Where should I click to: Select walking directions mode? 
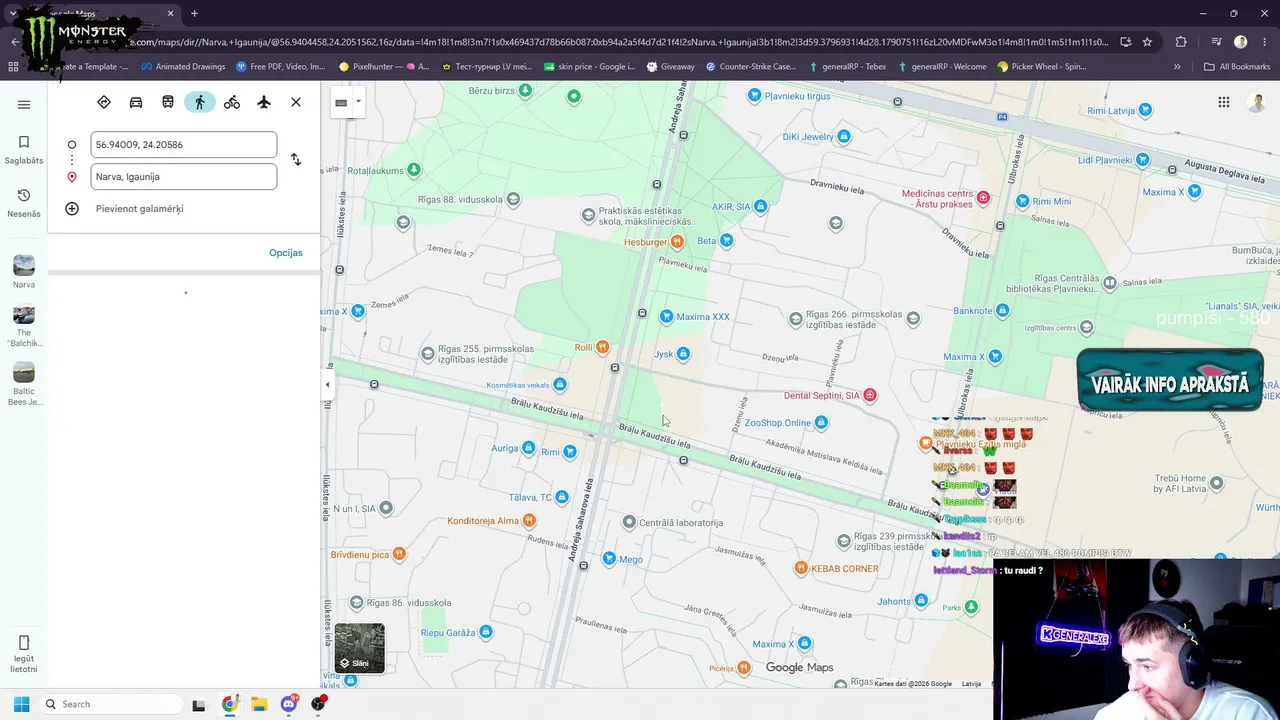tap(200, 102)
